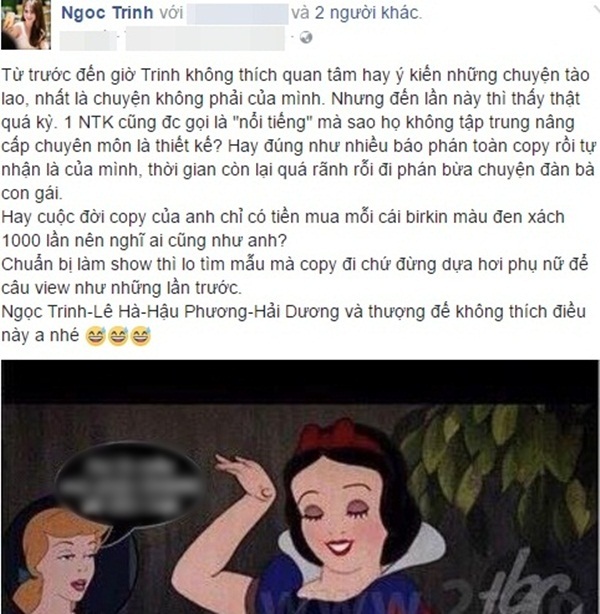Click Snow White's red hair bow
Viewport: 600px width, 614px height.
pyautogui.click(x=338, y=435)
